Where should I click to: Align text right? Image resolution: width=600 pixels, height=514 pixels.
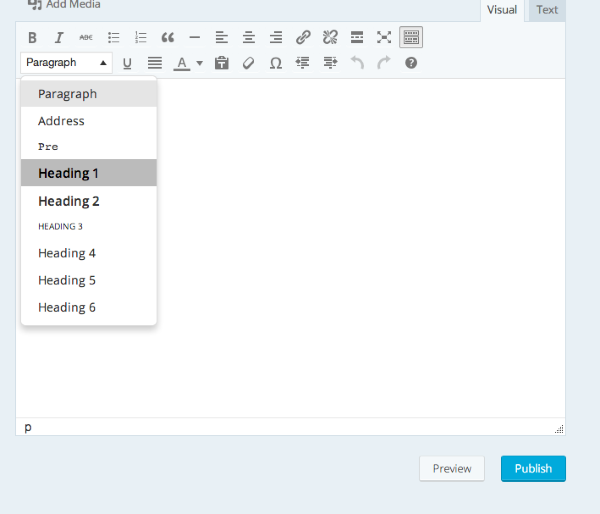276,38
